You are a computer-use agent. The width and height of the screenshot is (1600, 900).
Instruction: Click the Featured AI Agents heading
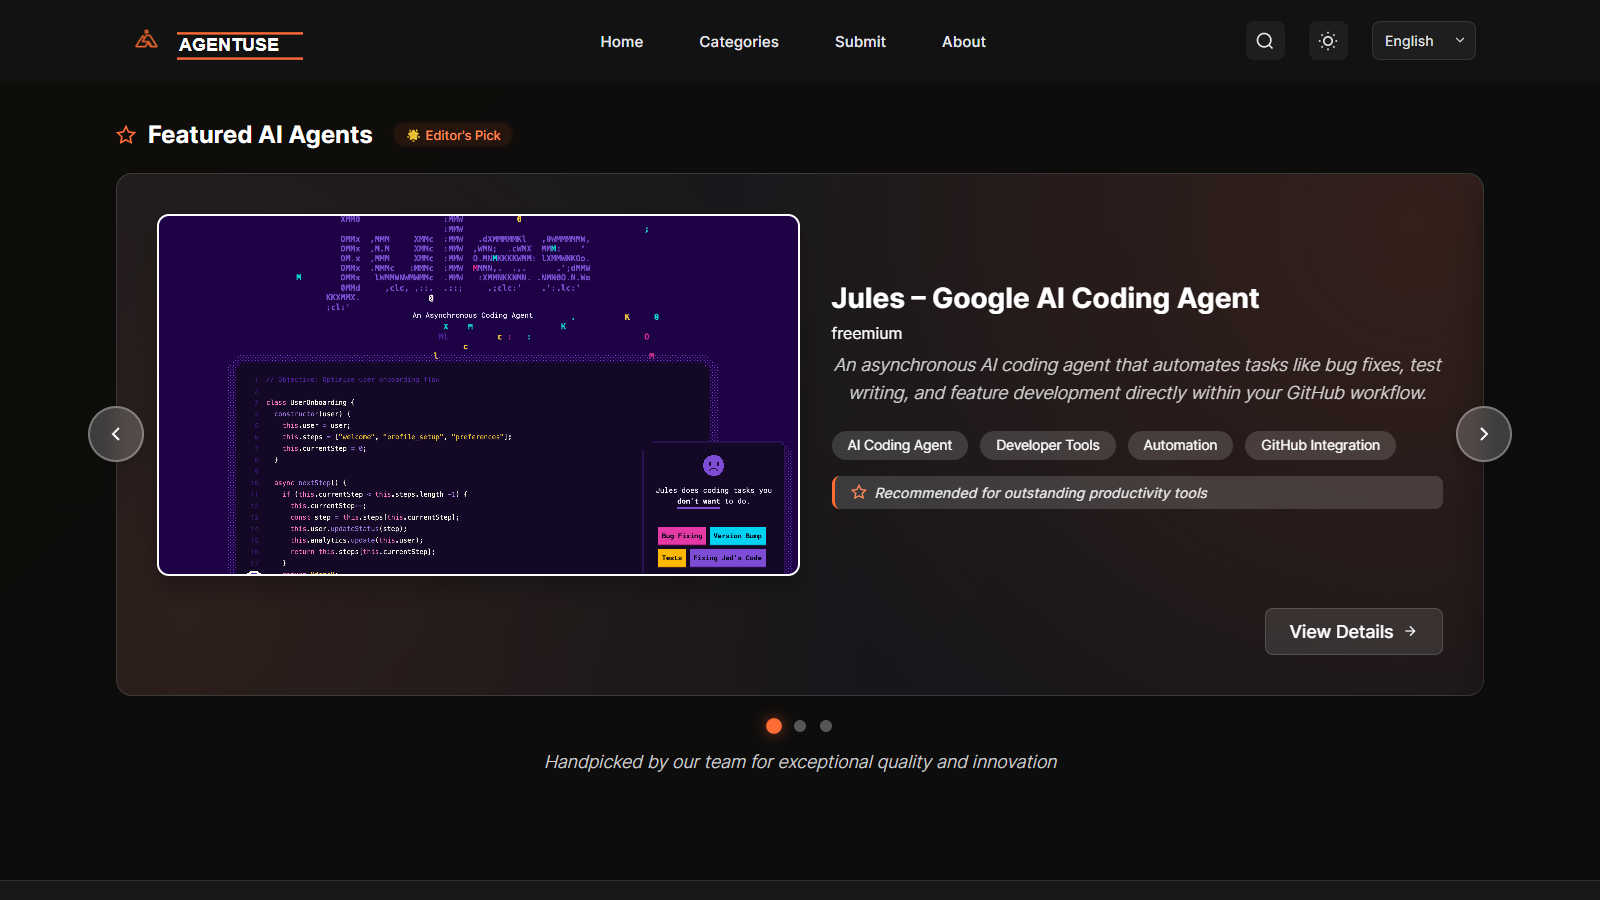tap(260, 135)
